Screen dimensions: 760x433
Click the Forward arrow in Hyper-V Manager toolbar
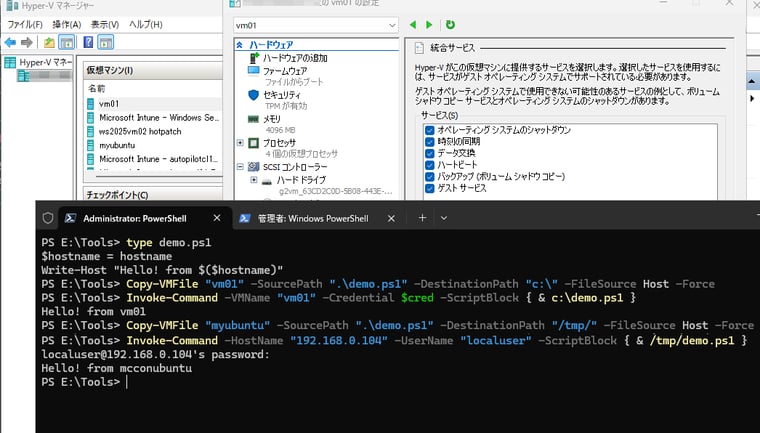(27, 43)
